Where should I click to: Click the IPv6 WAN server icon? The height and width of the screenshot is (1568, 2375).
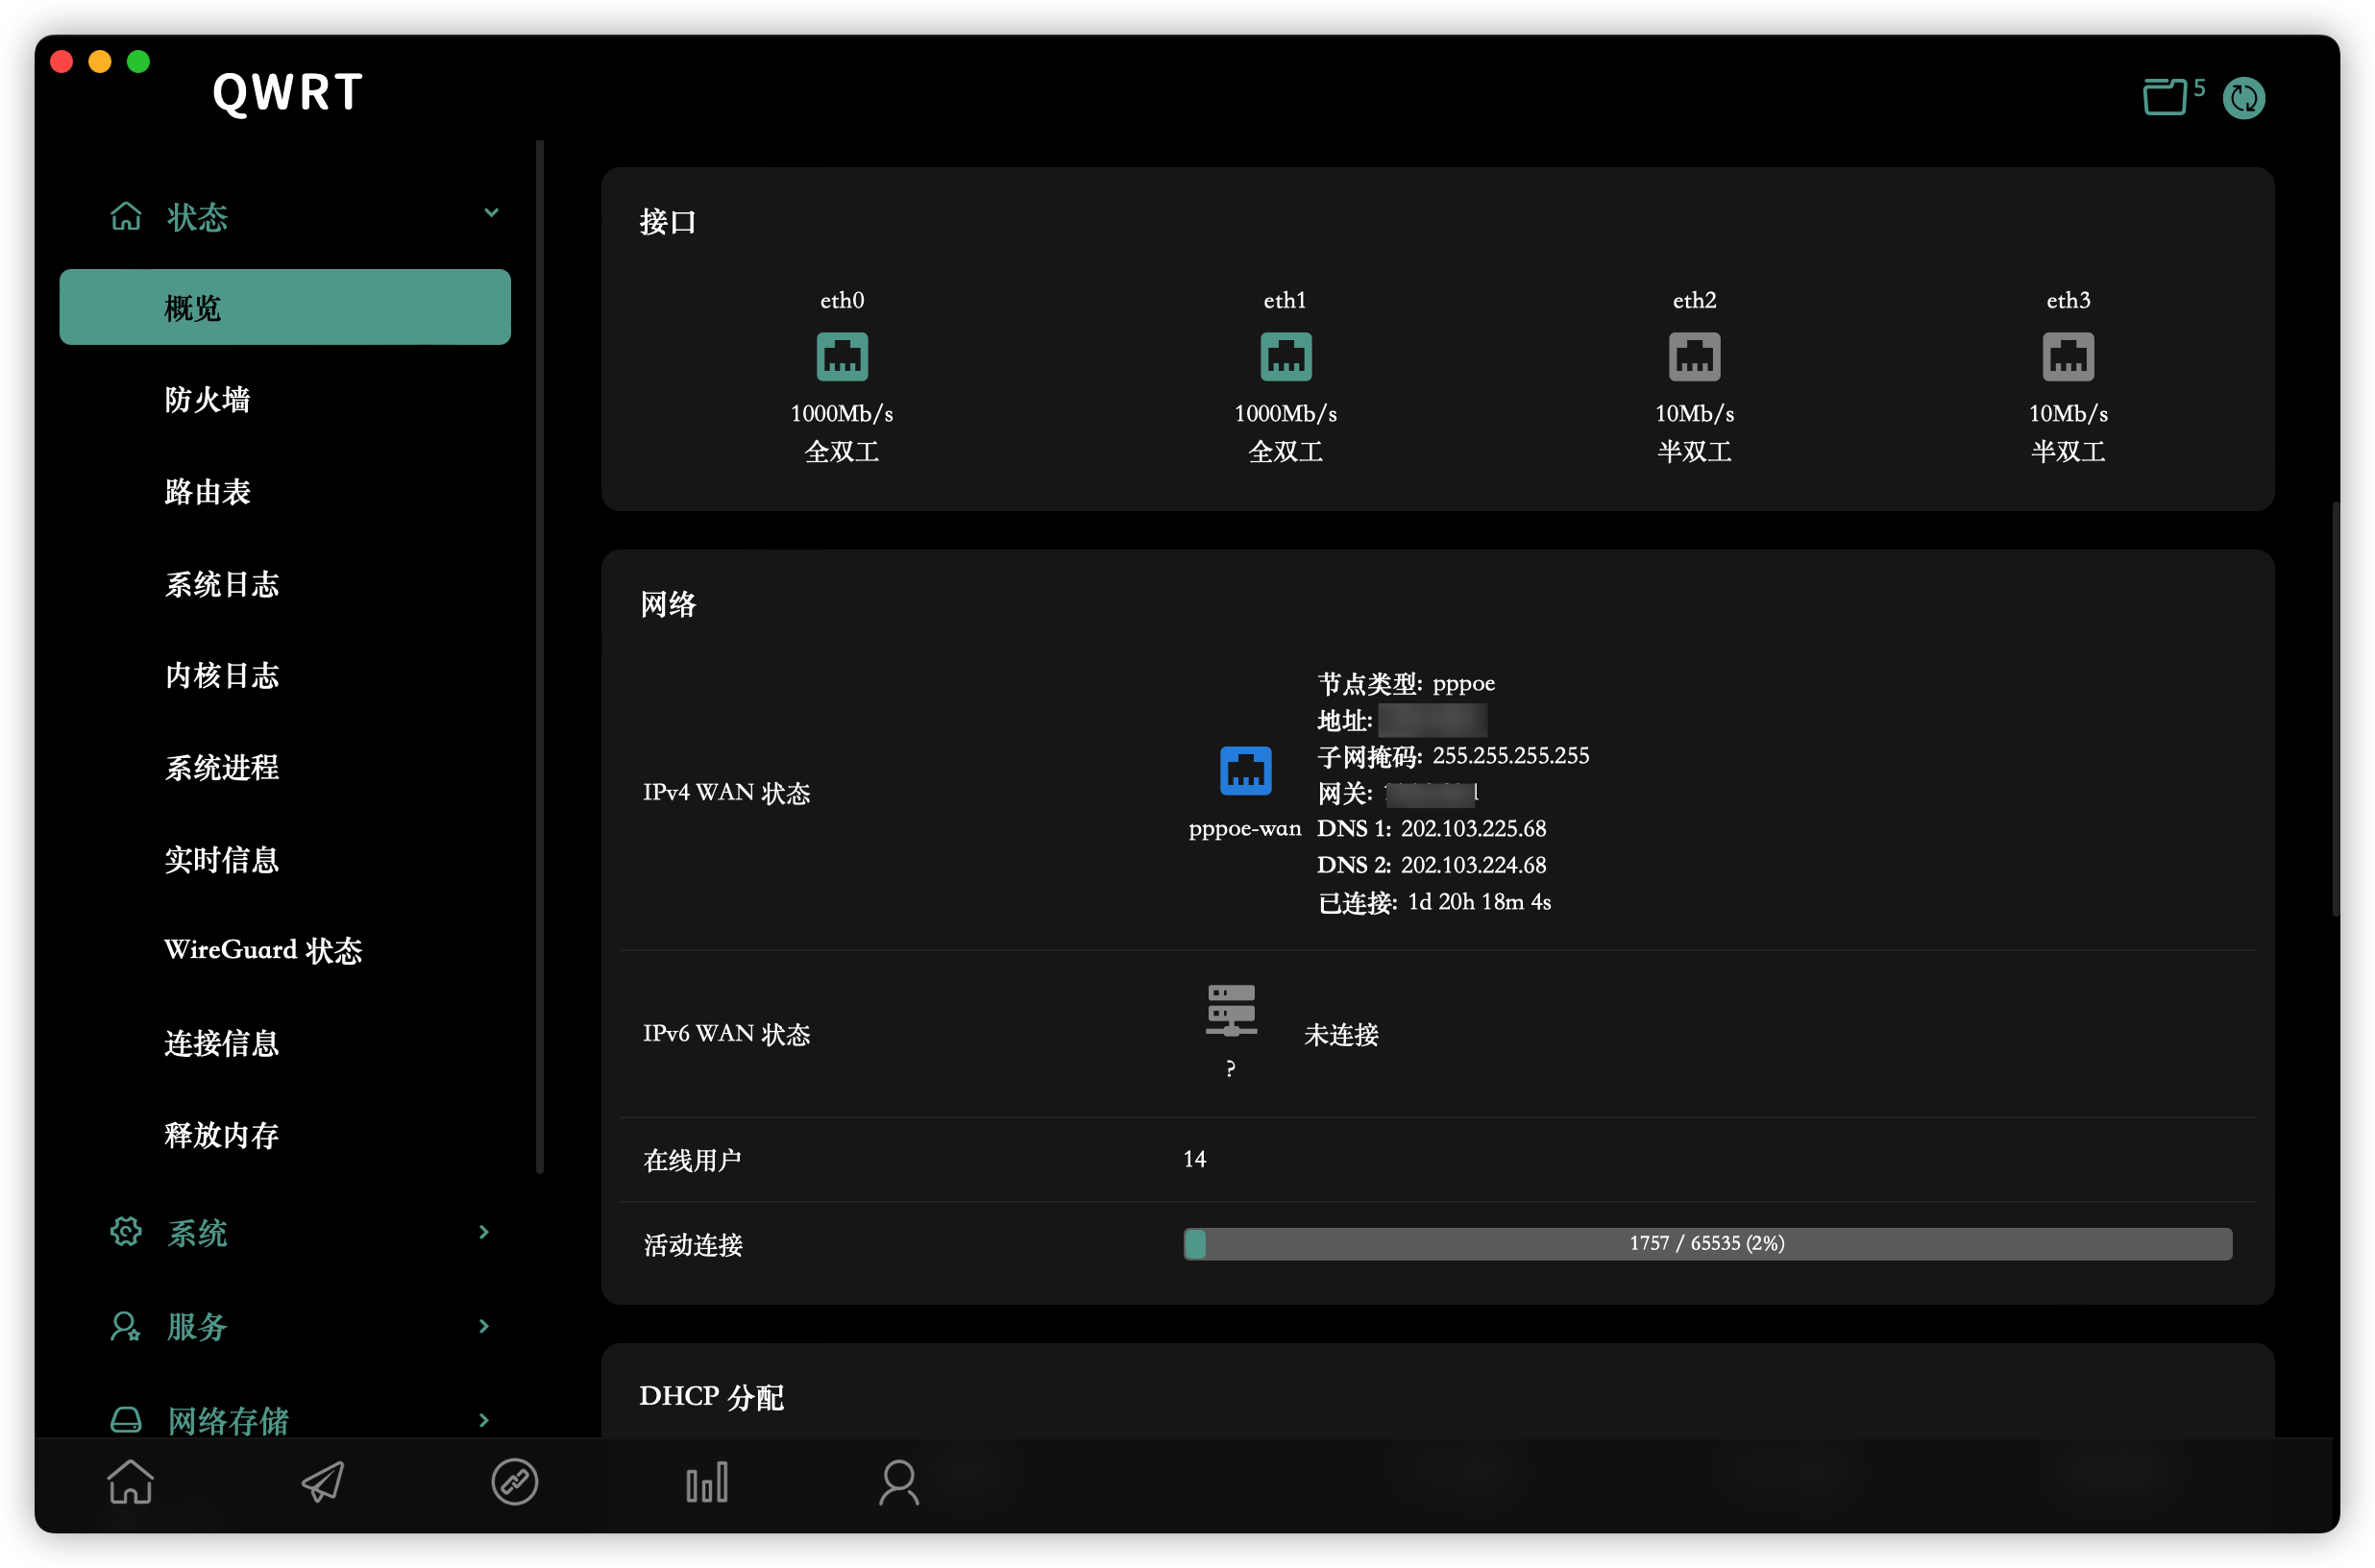click(x=1231, y=1010)
